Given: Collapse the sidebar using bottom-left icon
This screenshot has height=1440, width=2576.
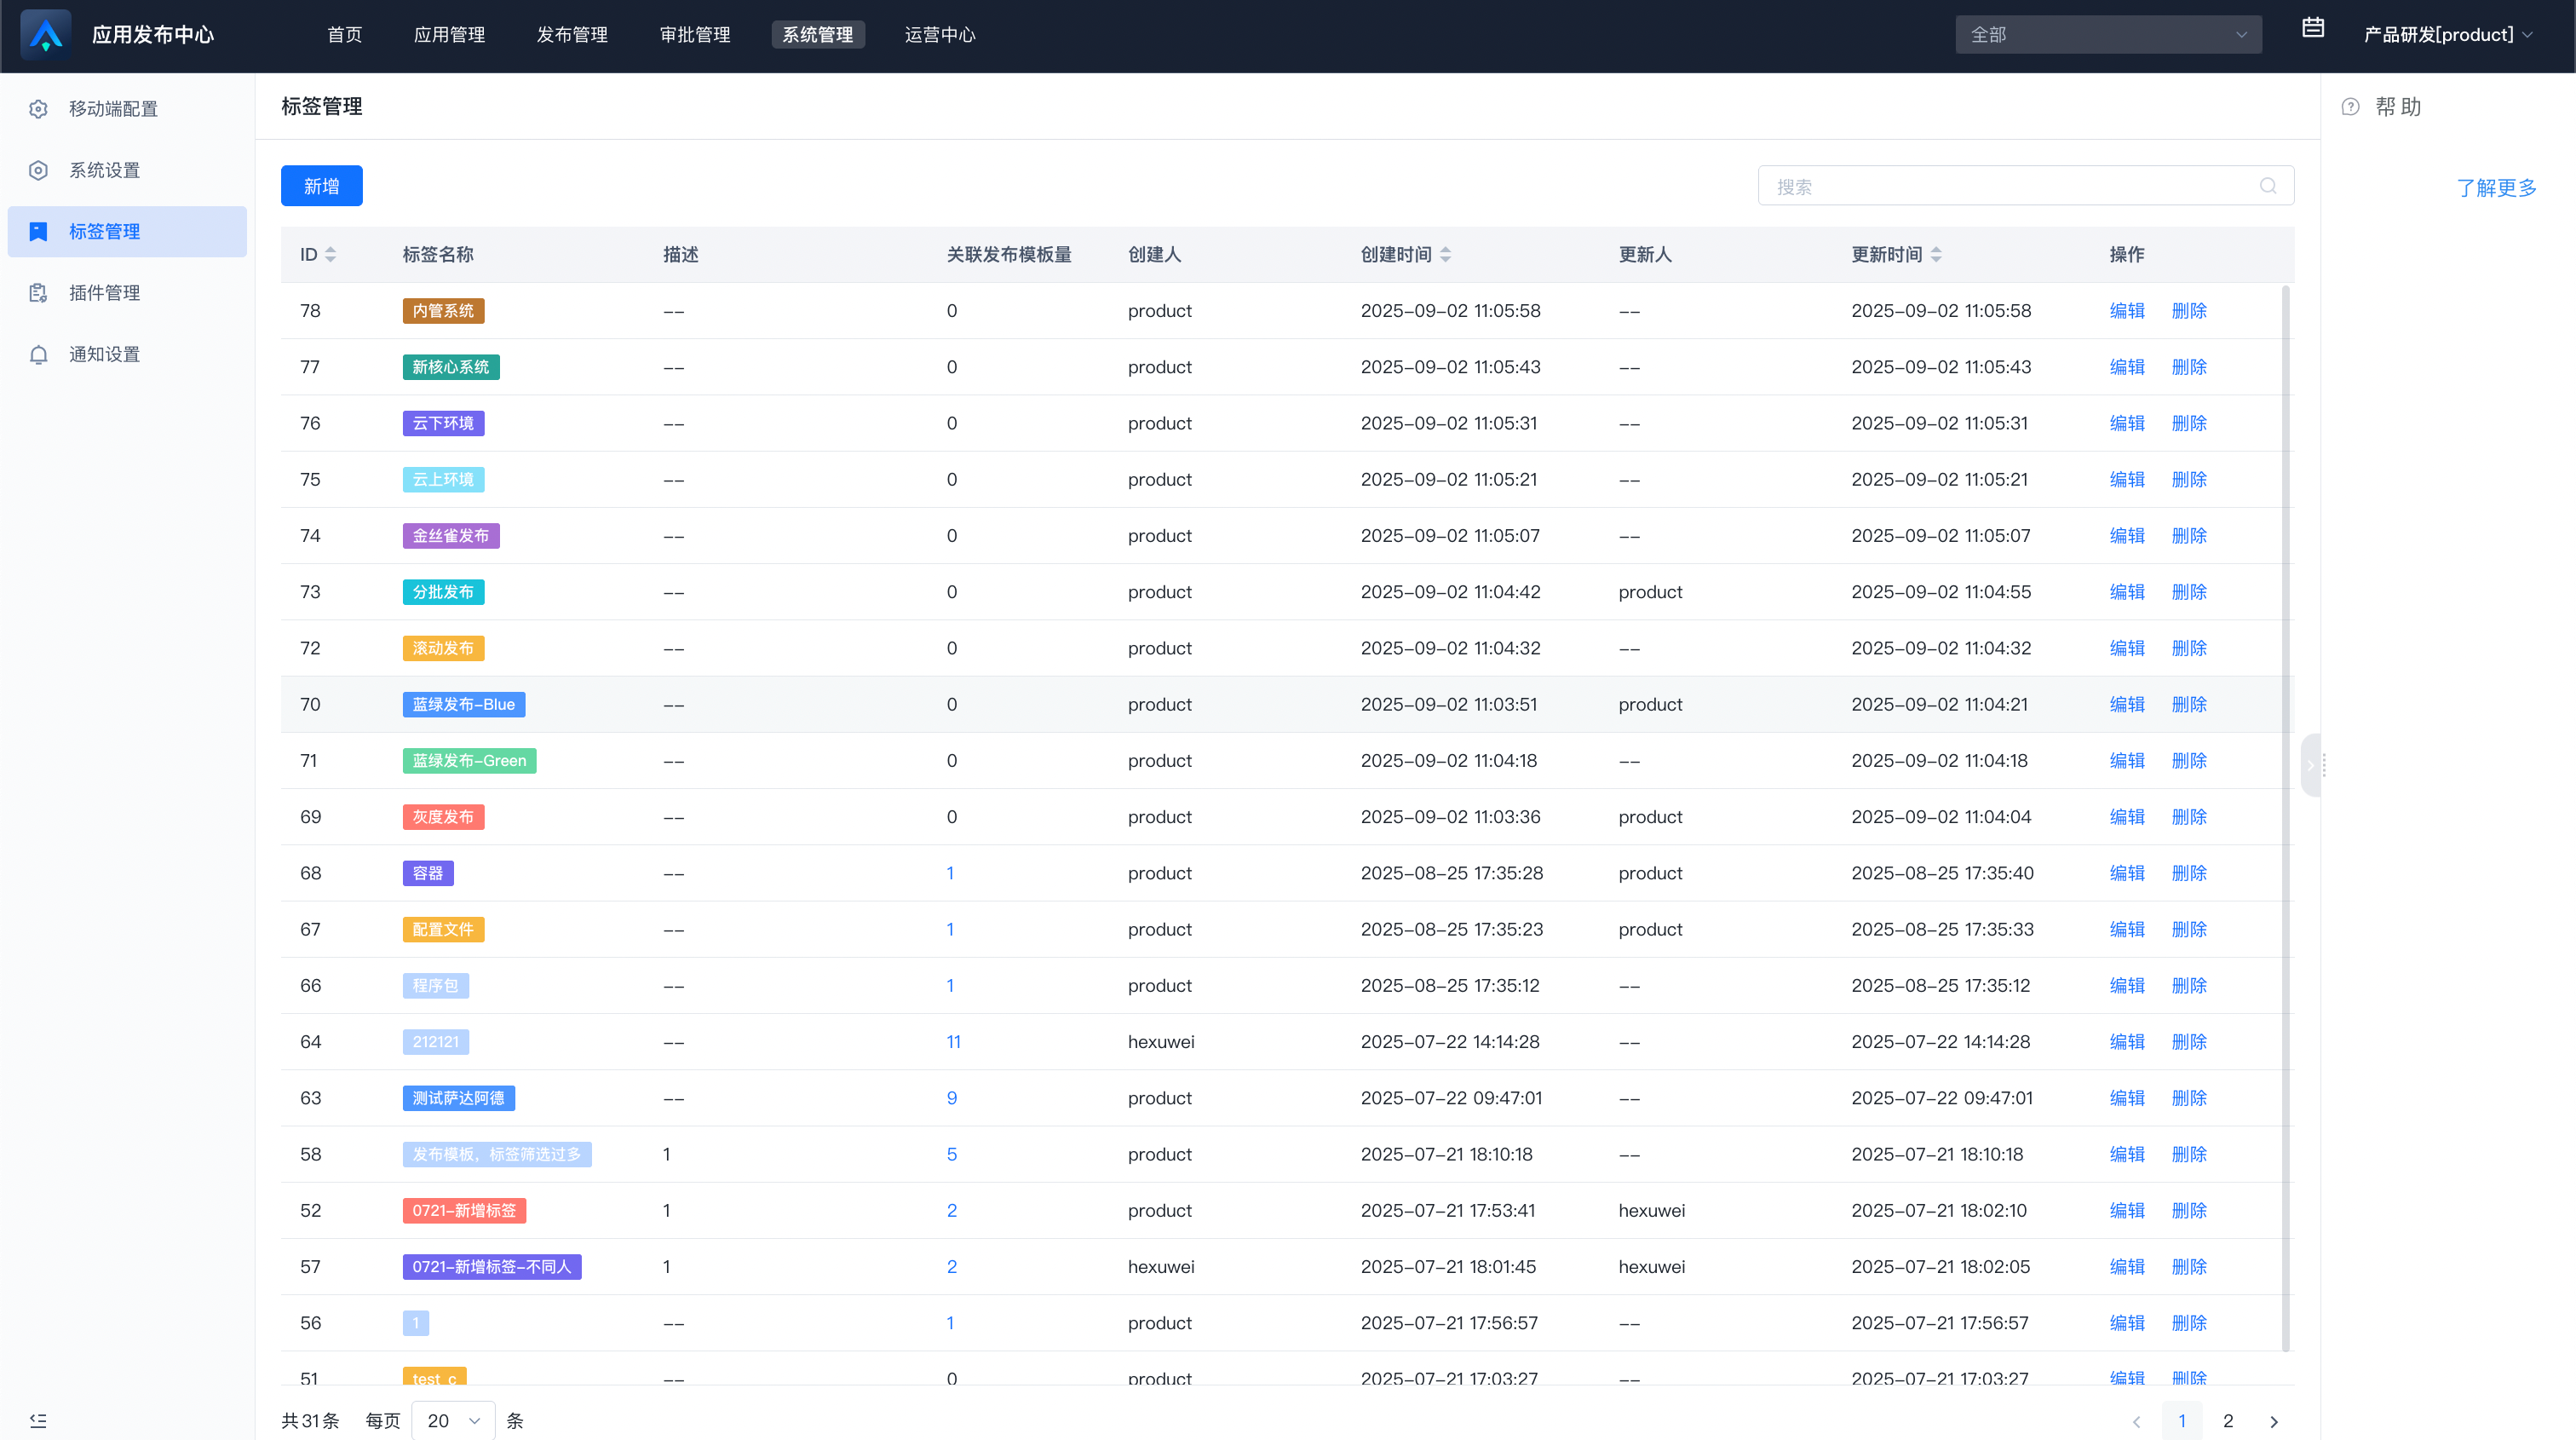Looking at the screenshot, I should point(38,1420).
